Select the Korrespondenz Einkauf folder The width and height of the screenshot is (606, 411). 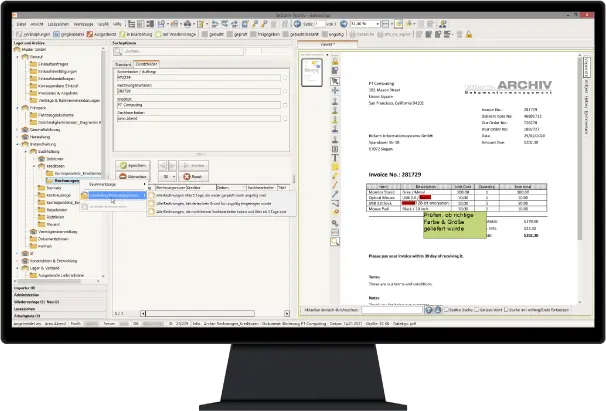click(54, 86)
